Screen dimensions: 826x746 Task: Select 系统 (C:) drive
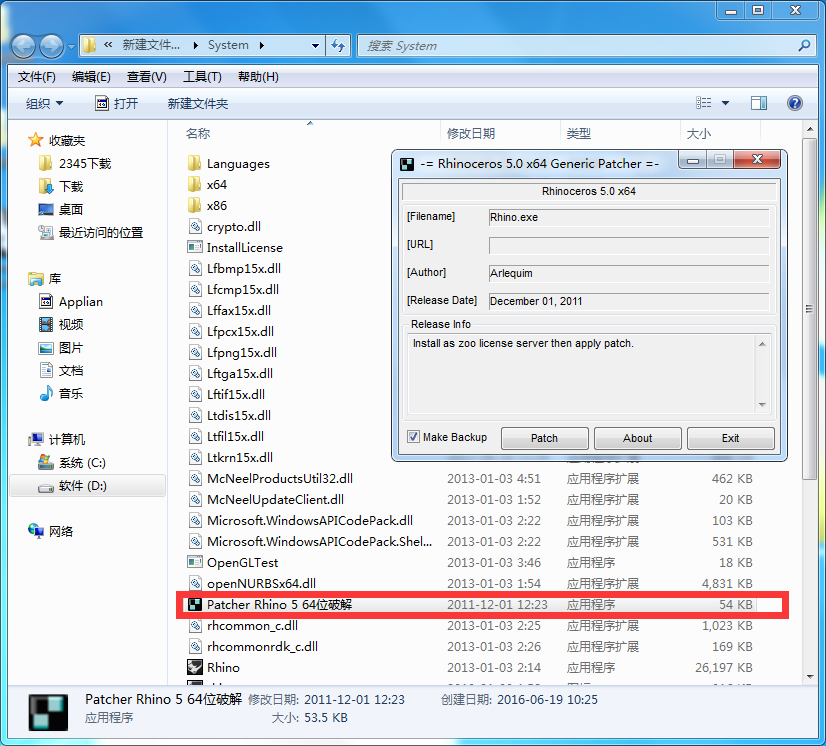click(x=72, y=463)
